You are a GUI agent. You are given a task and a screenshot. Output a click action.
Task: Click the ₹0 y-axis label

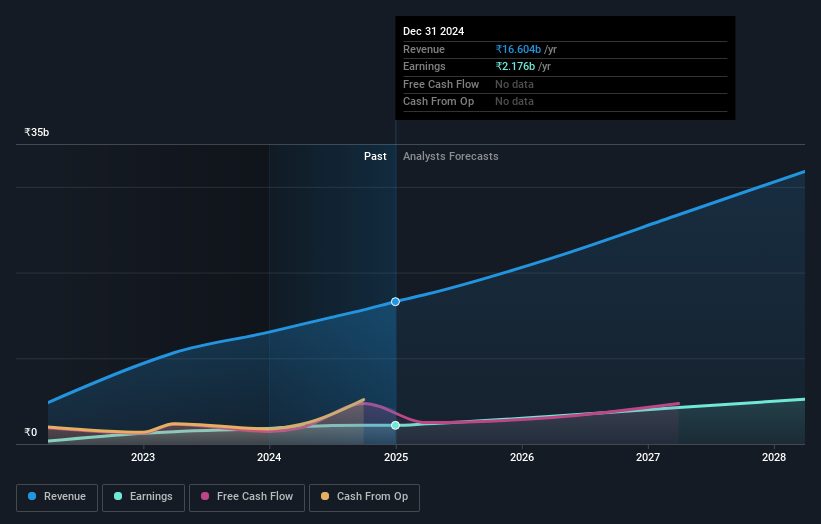click(31, 432)
